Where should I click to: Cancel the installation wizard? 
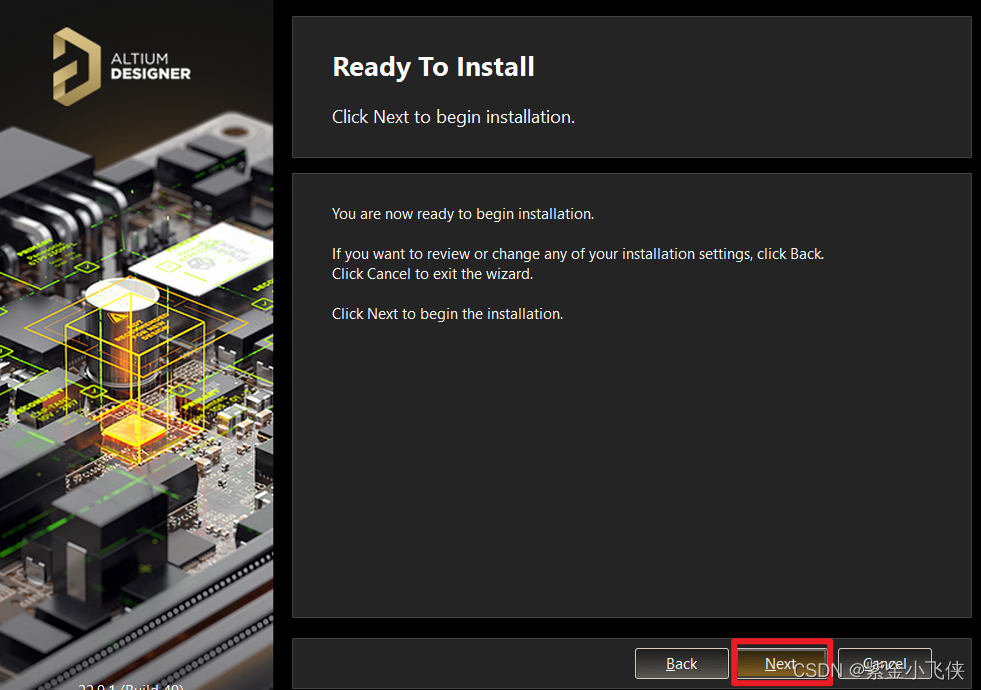pos(884,664)
